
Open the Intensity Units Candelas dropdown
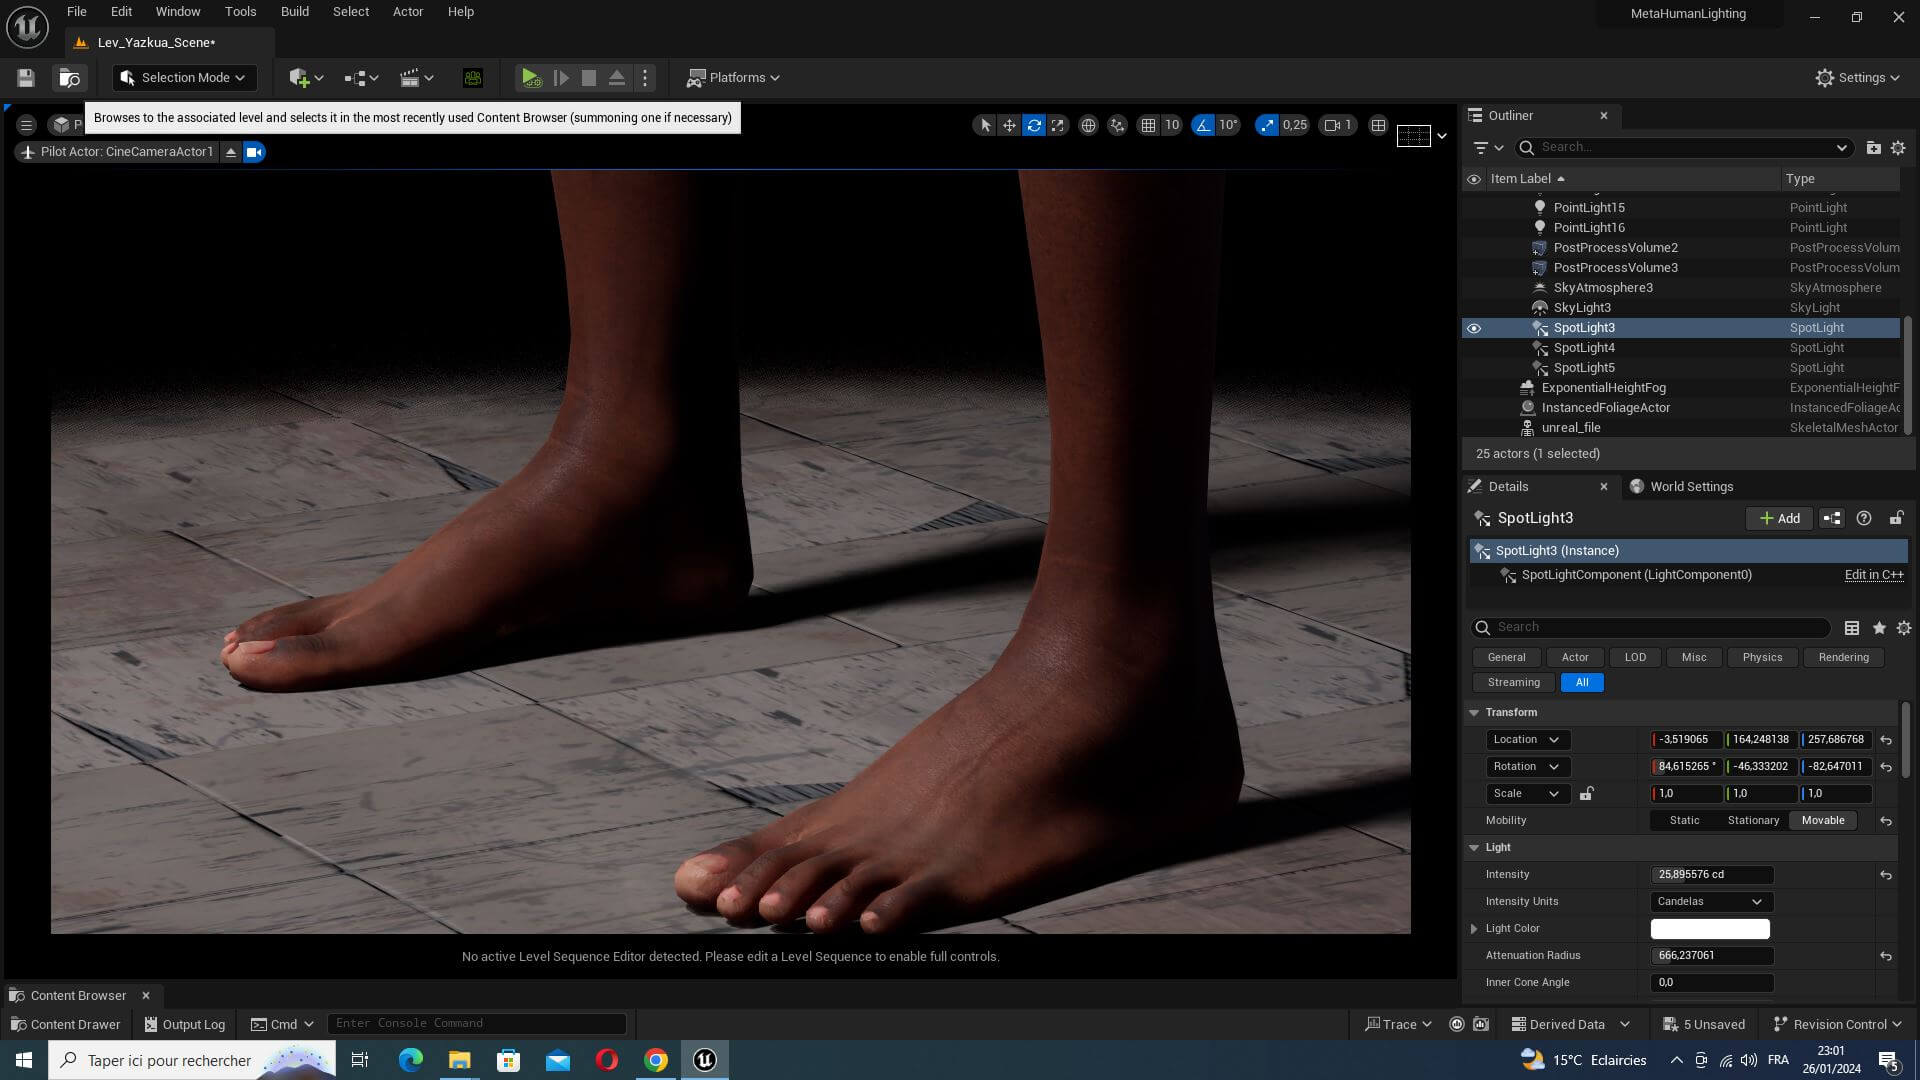1710,902
